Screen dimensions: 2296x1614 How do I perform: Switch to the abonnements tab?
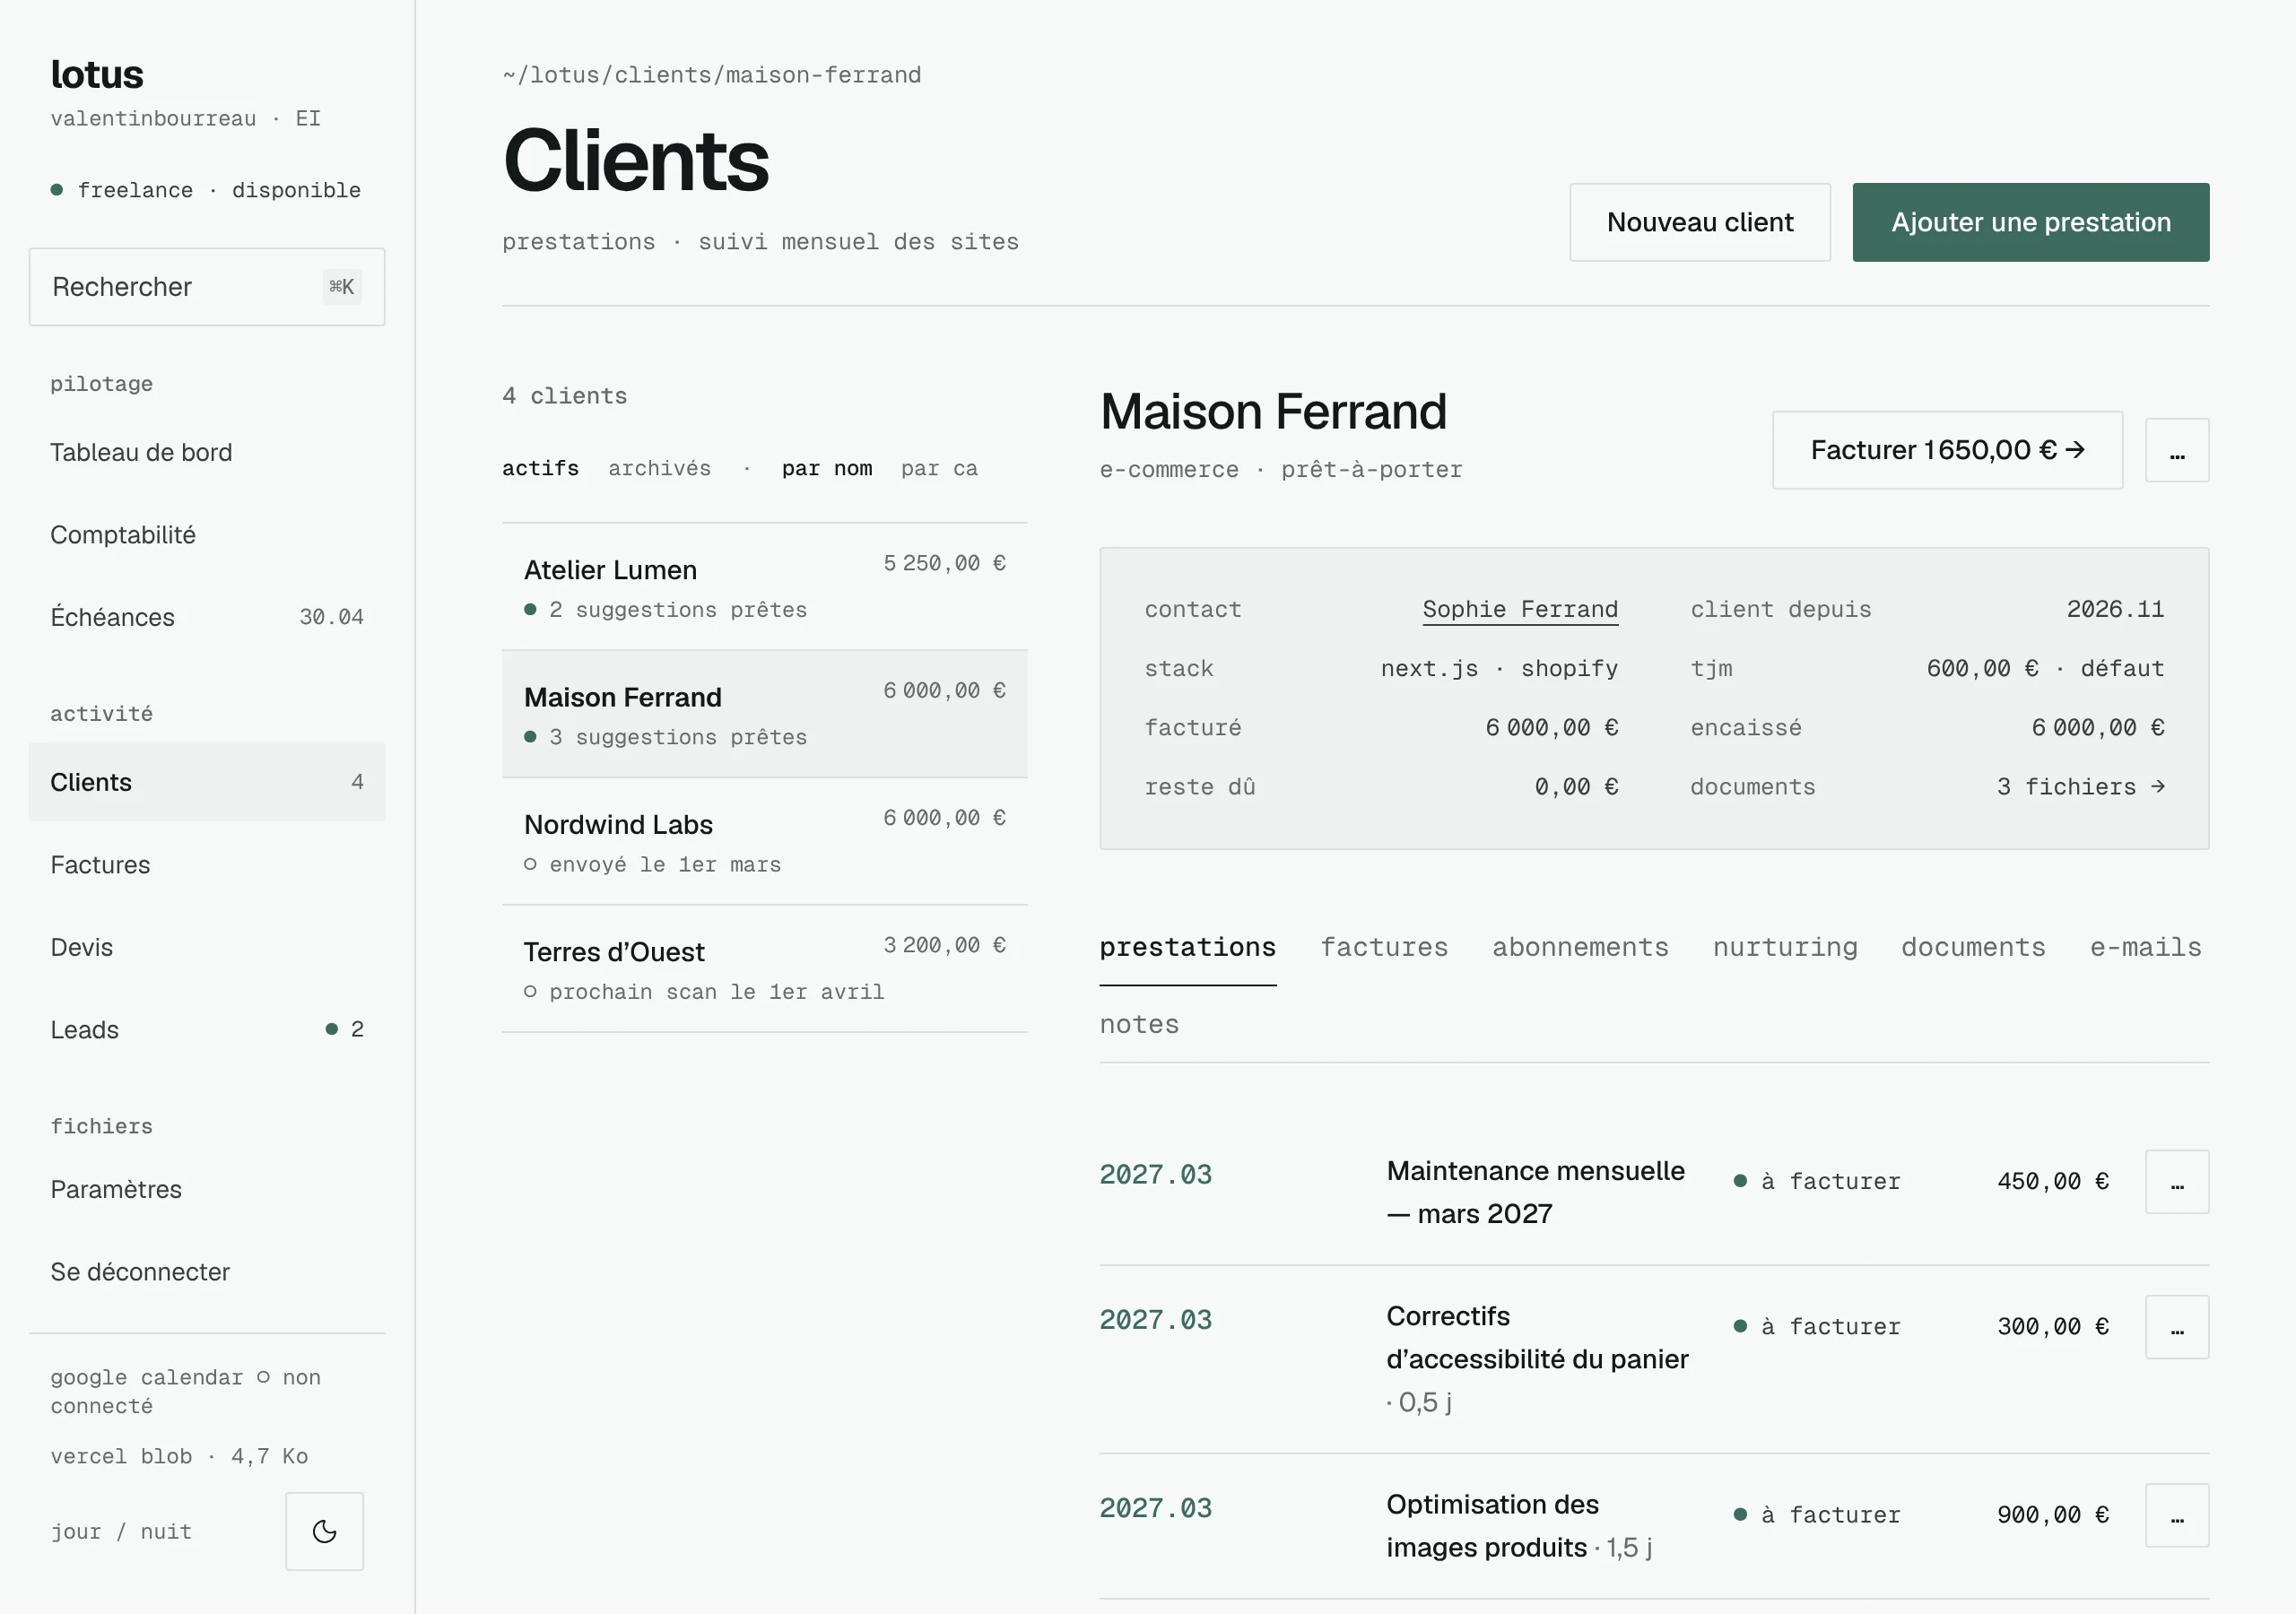[1580, 947]
